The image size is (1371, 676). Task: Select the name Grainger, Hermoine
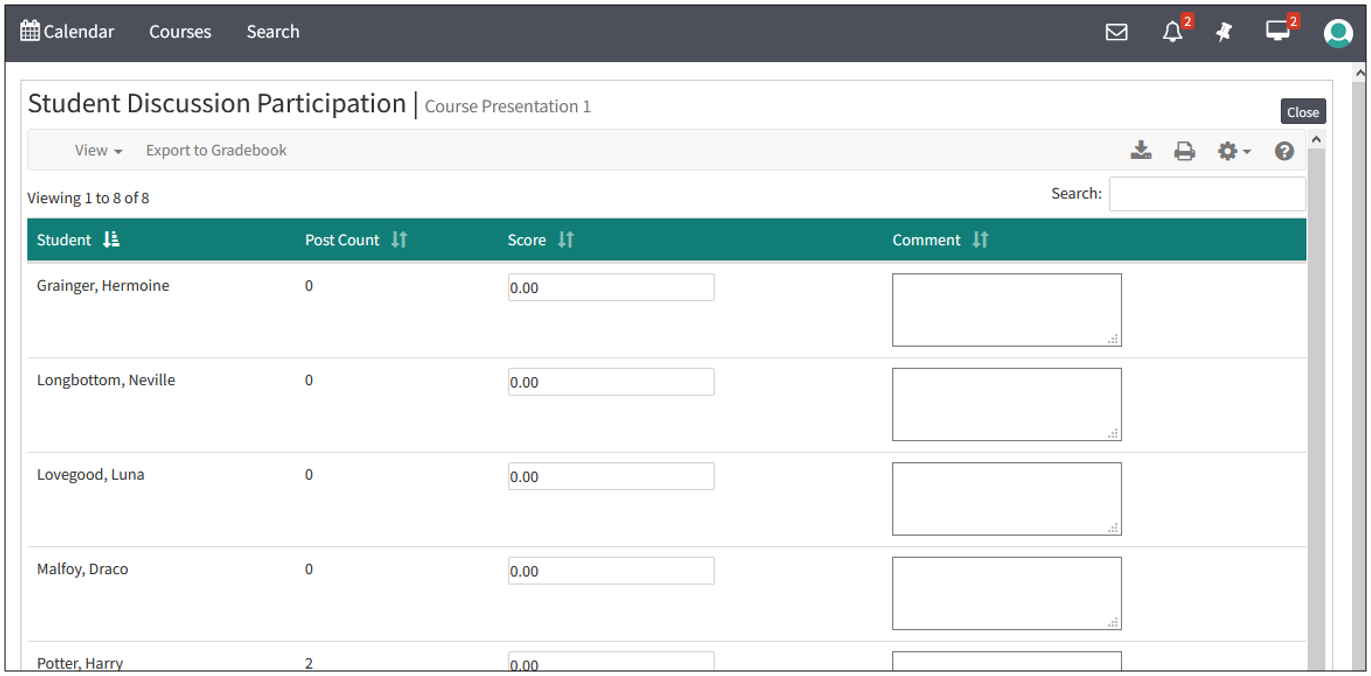tap(103, 286)
